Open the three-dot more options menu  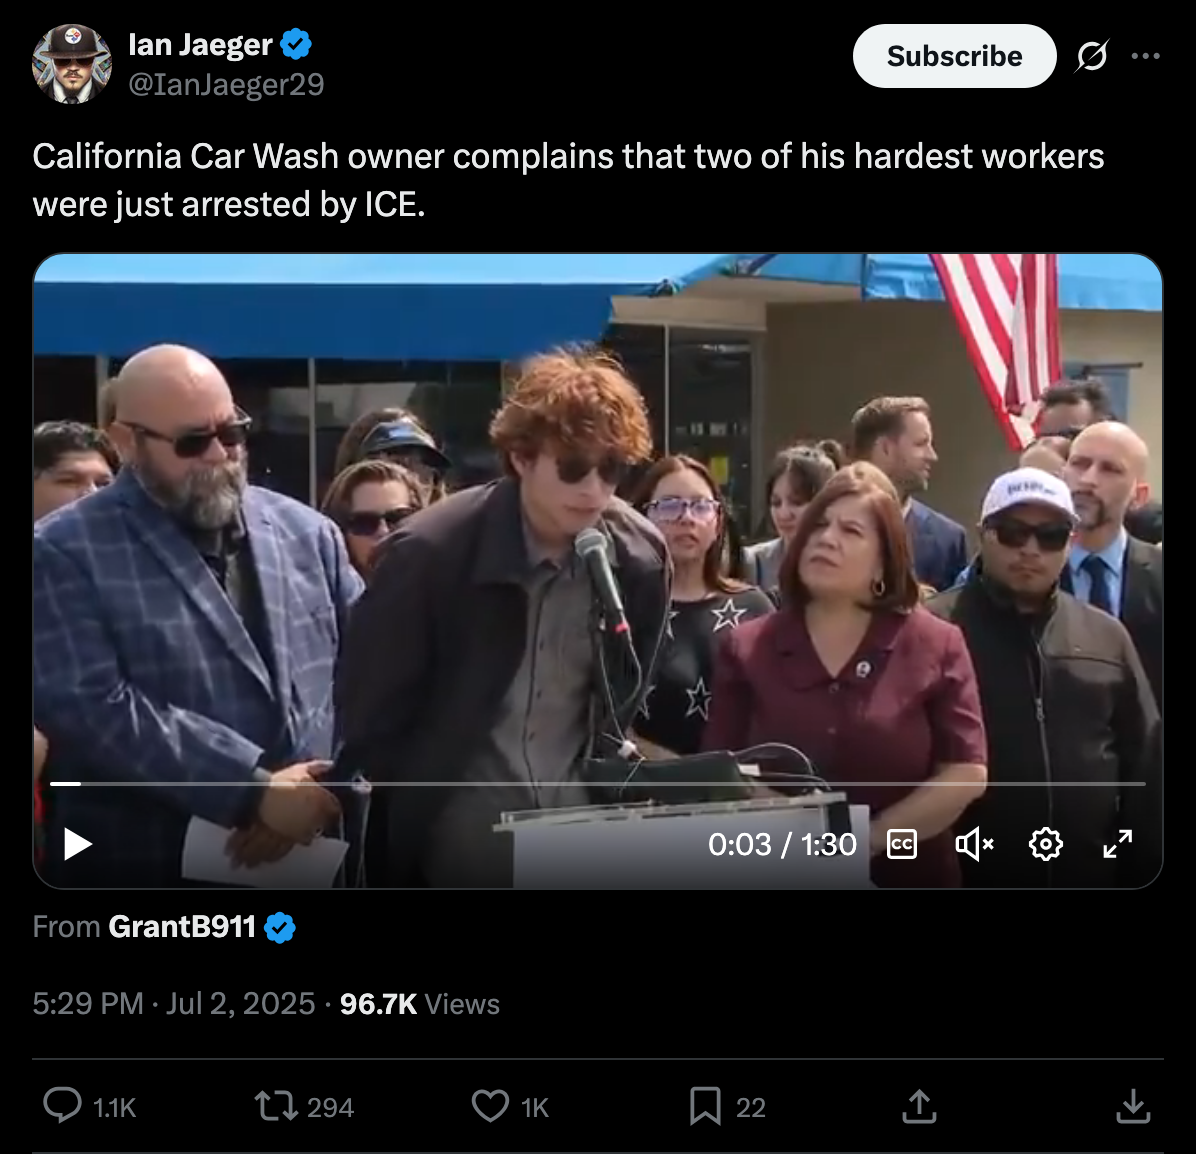(x=1146, y=56)
